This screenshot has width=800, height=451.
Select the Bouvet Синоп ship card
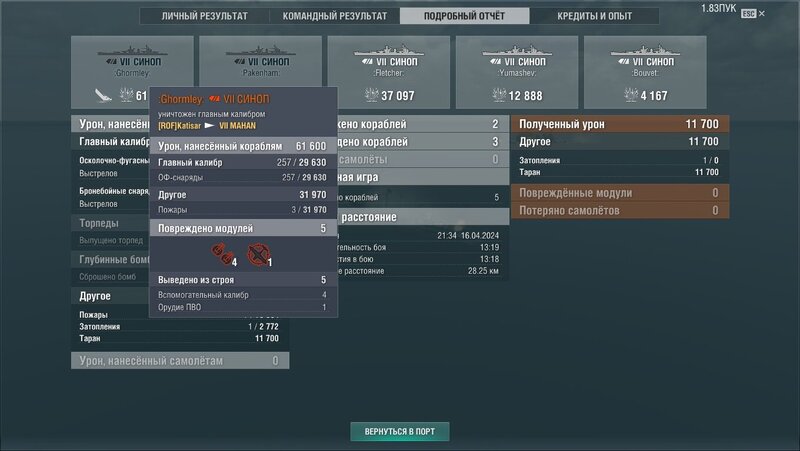coord(645,72)
